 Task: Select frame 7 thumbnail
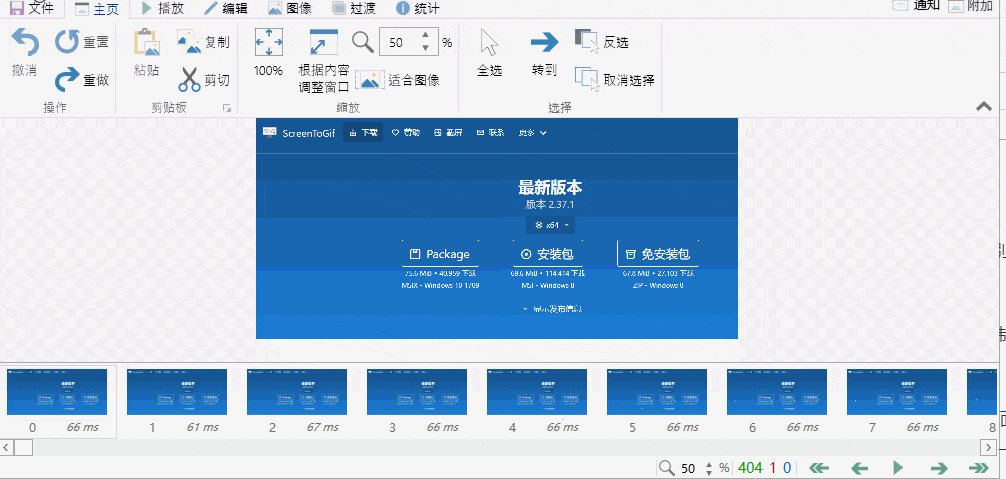click(897, 392)
